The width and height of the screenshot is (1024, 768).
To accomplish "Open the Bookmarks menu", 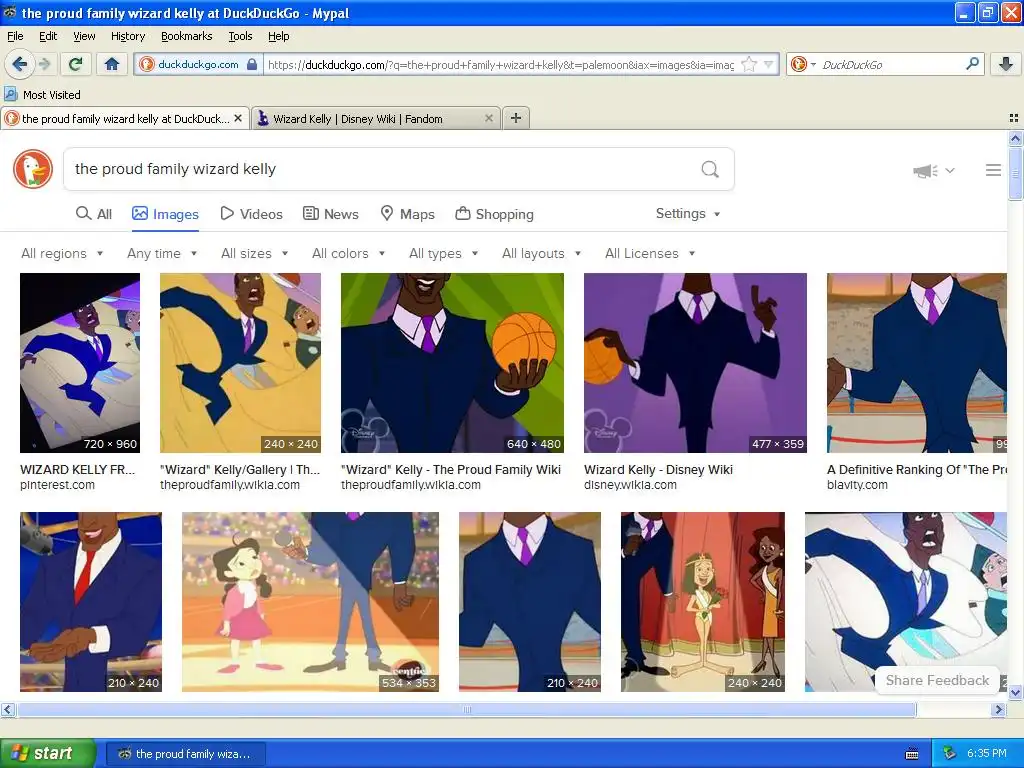I will [x=186, y=36].
